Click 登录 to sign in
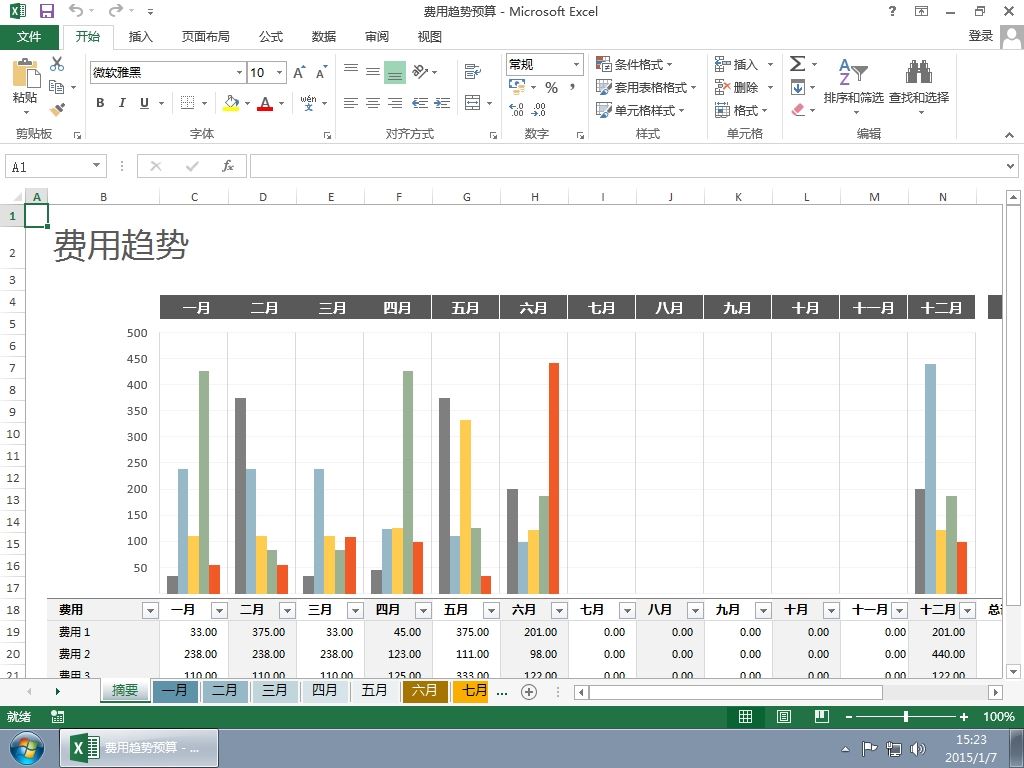Screen dimensions: 1024x768 [980, 36]
